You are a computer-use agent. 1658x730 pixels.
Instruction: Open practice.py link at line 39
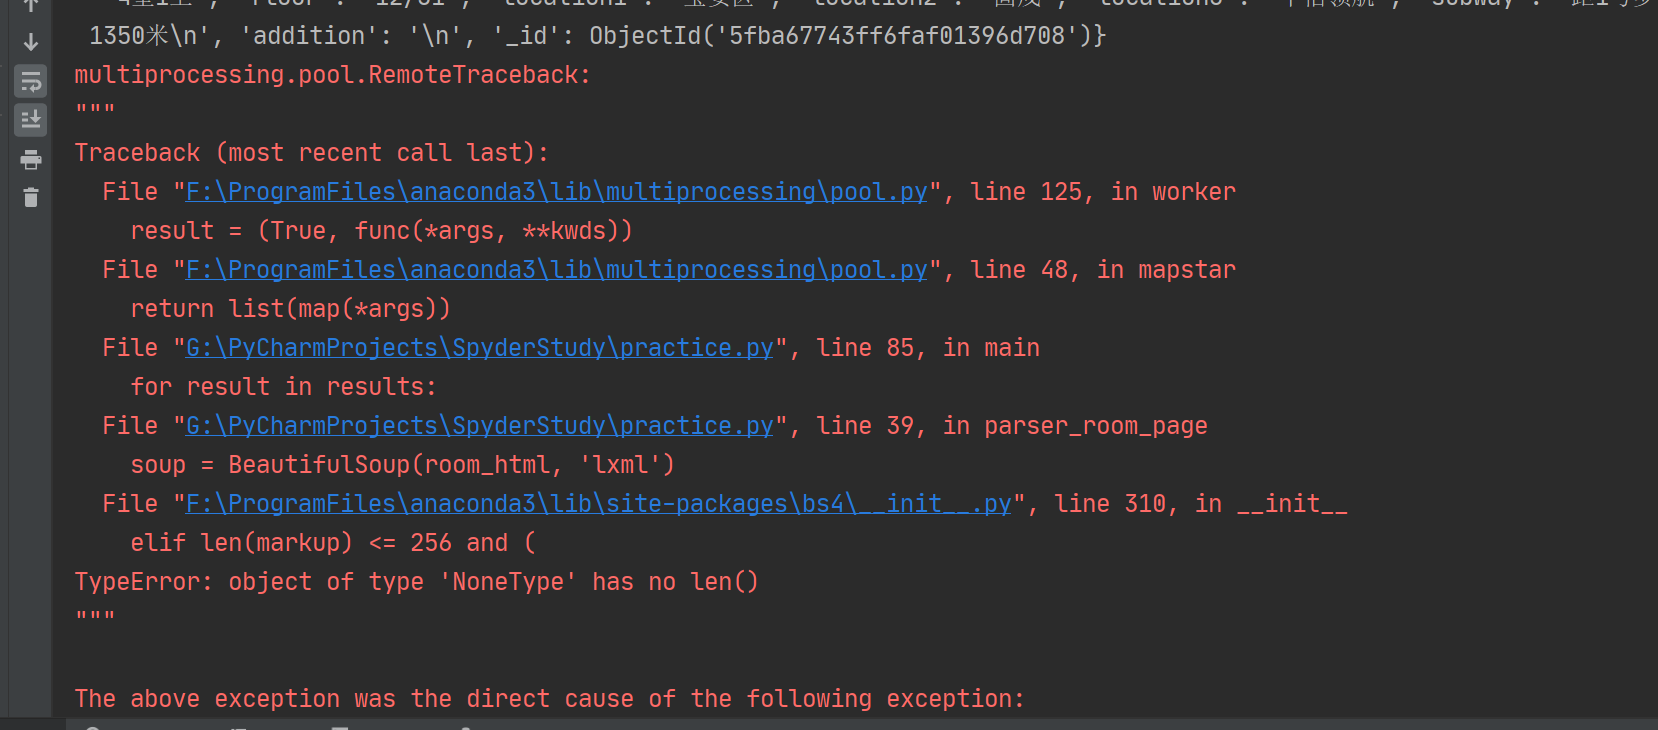(480, 426)
